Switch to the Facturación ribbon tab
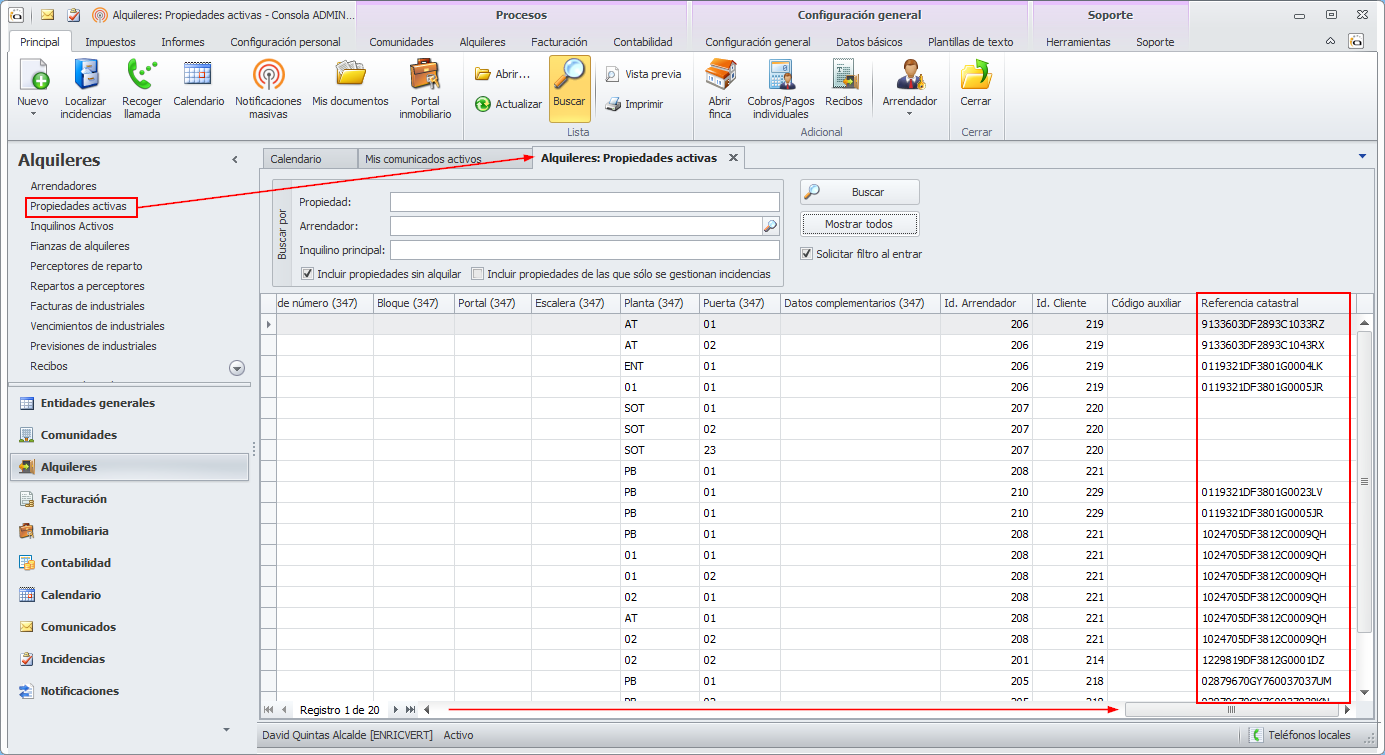The height and width of the screenshot is (755, 1385). coord(559,42)
